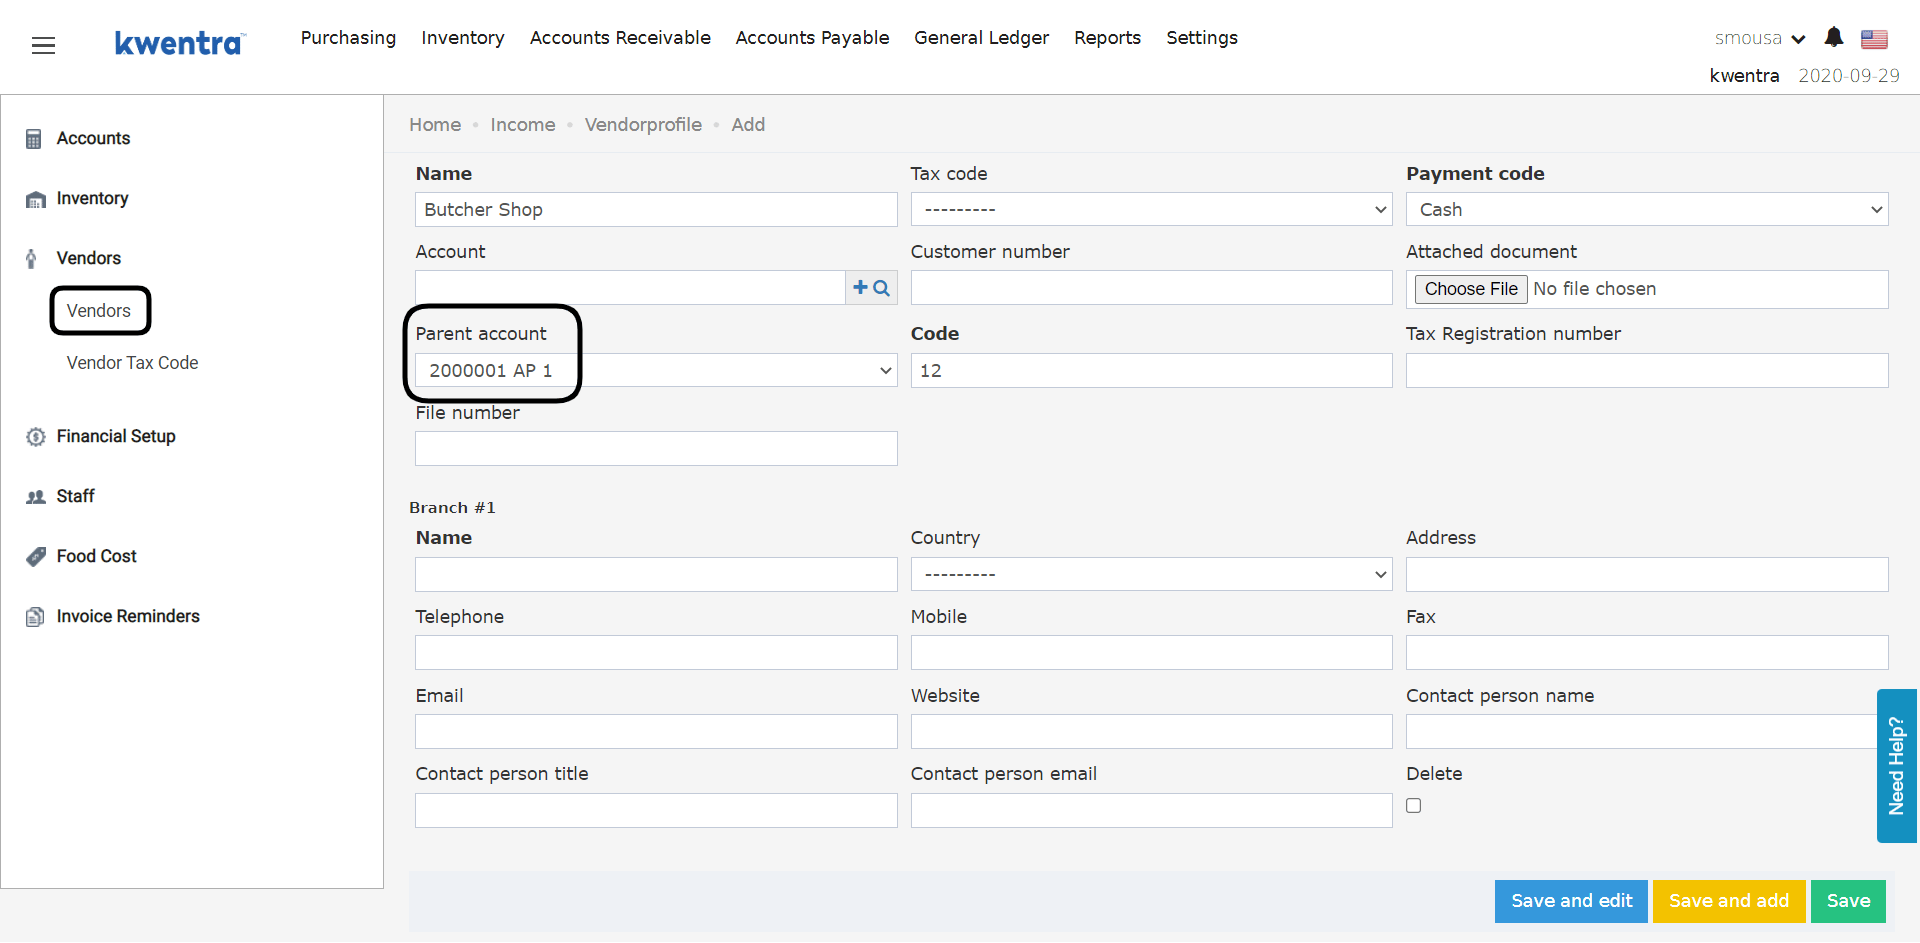Open the Purchasing menu
1920x943 pixels.
pyautogui.click(x=348, y=38)
